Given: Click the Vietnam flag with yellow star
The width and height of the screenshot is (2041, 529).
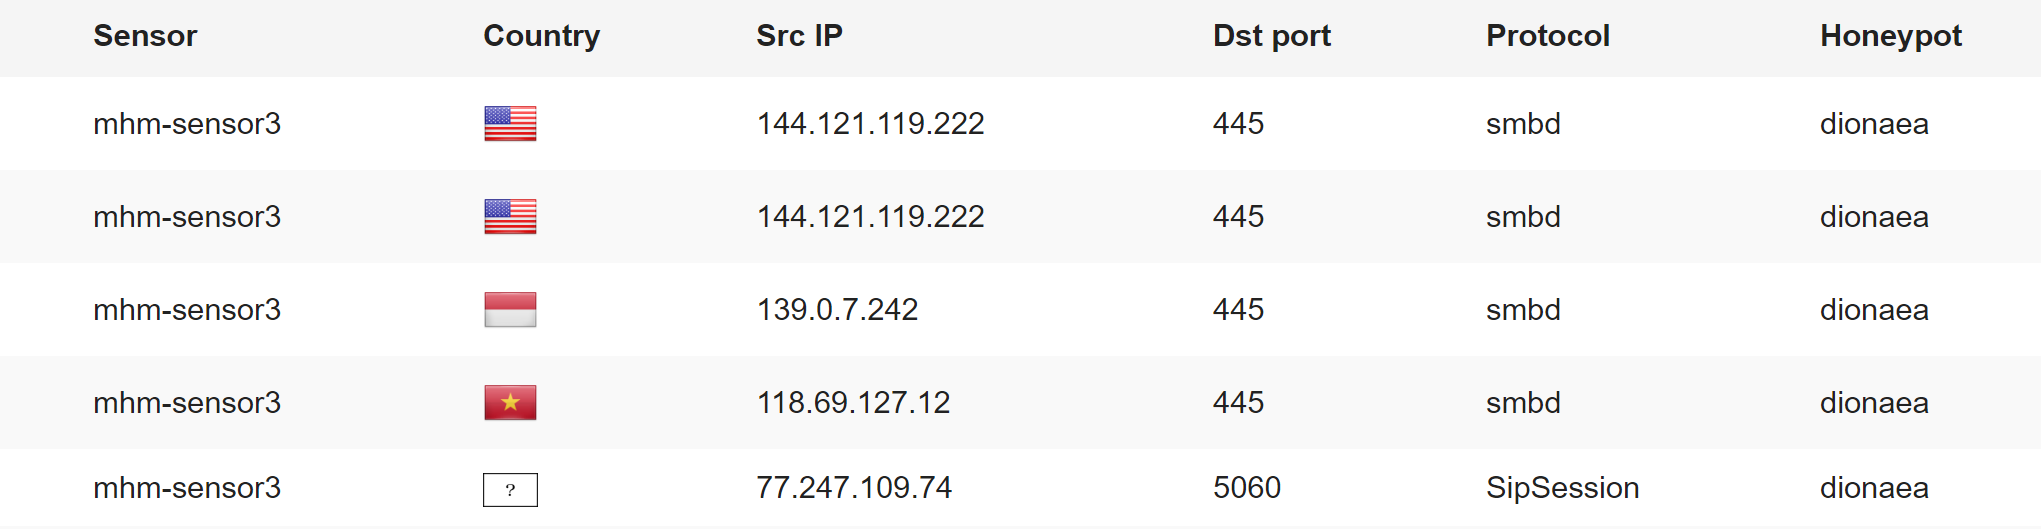Looking at the screenshot, I should tap(510, 403).
